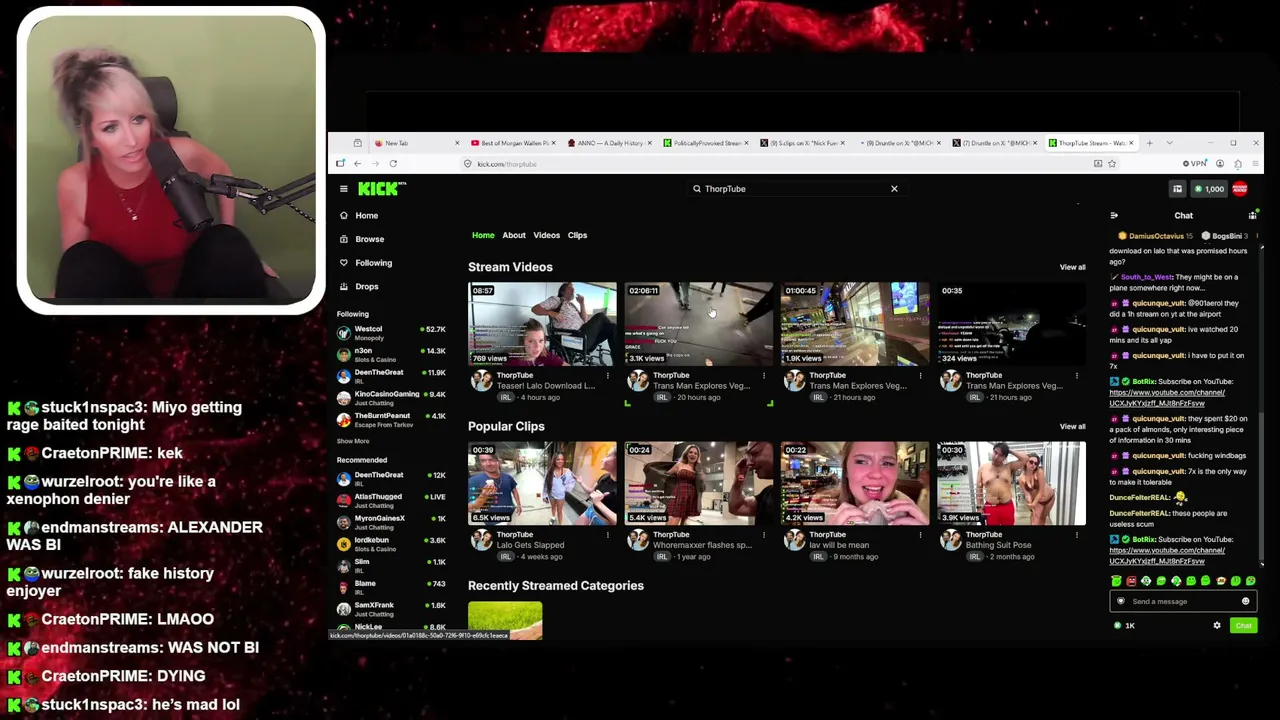Open Westcol channel in Following list
The width and height of the screenshot is (1280, 720).
coord(391,333)
